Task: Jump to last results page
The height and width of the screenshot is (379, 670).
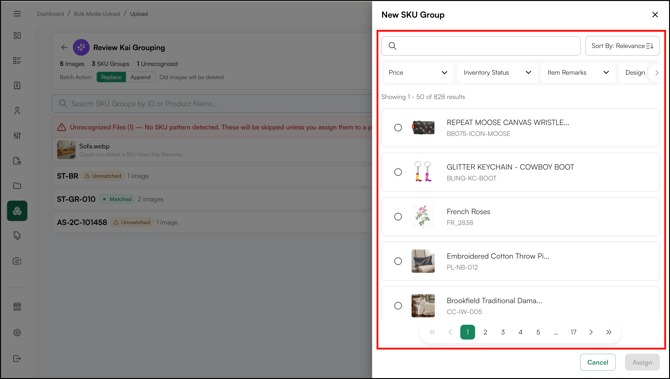Action: (x=609, y=332)
